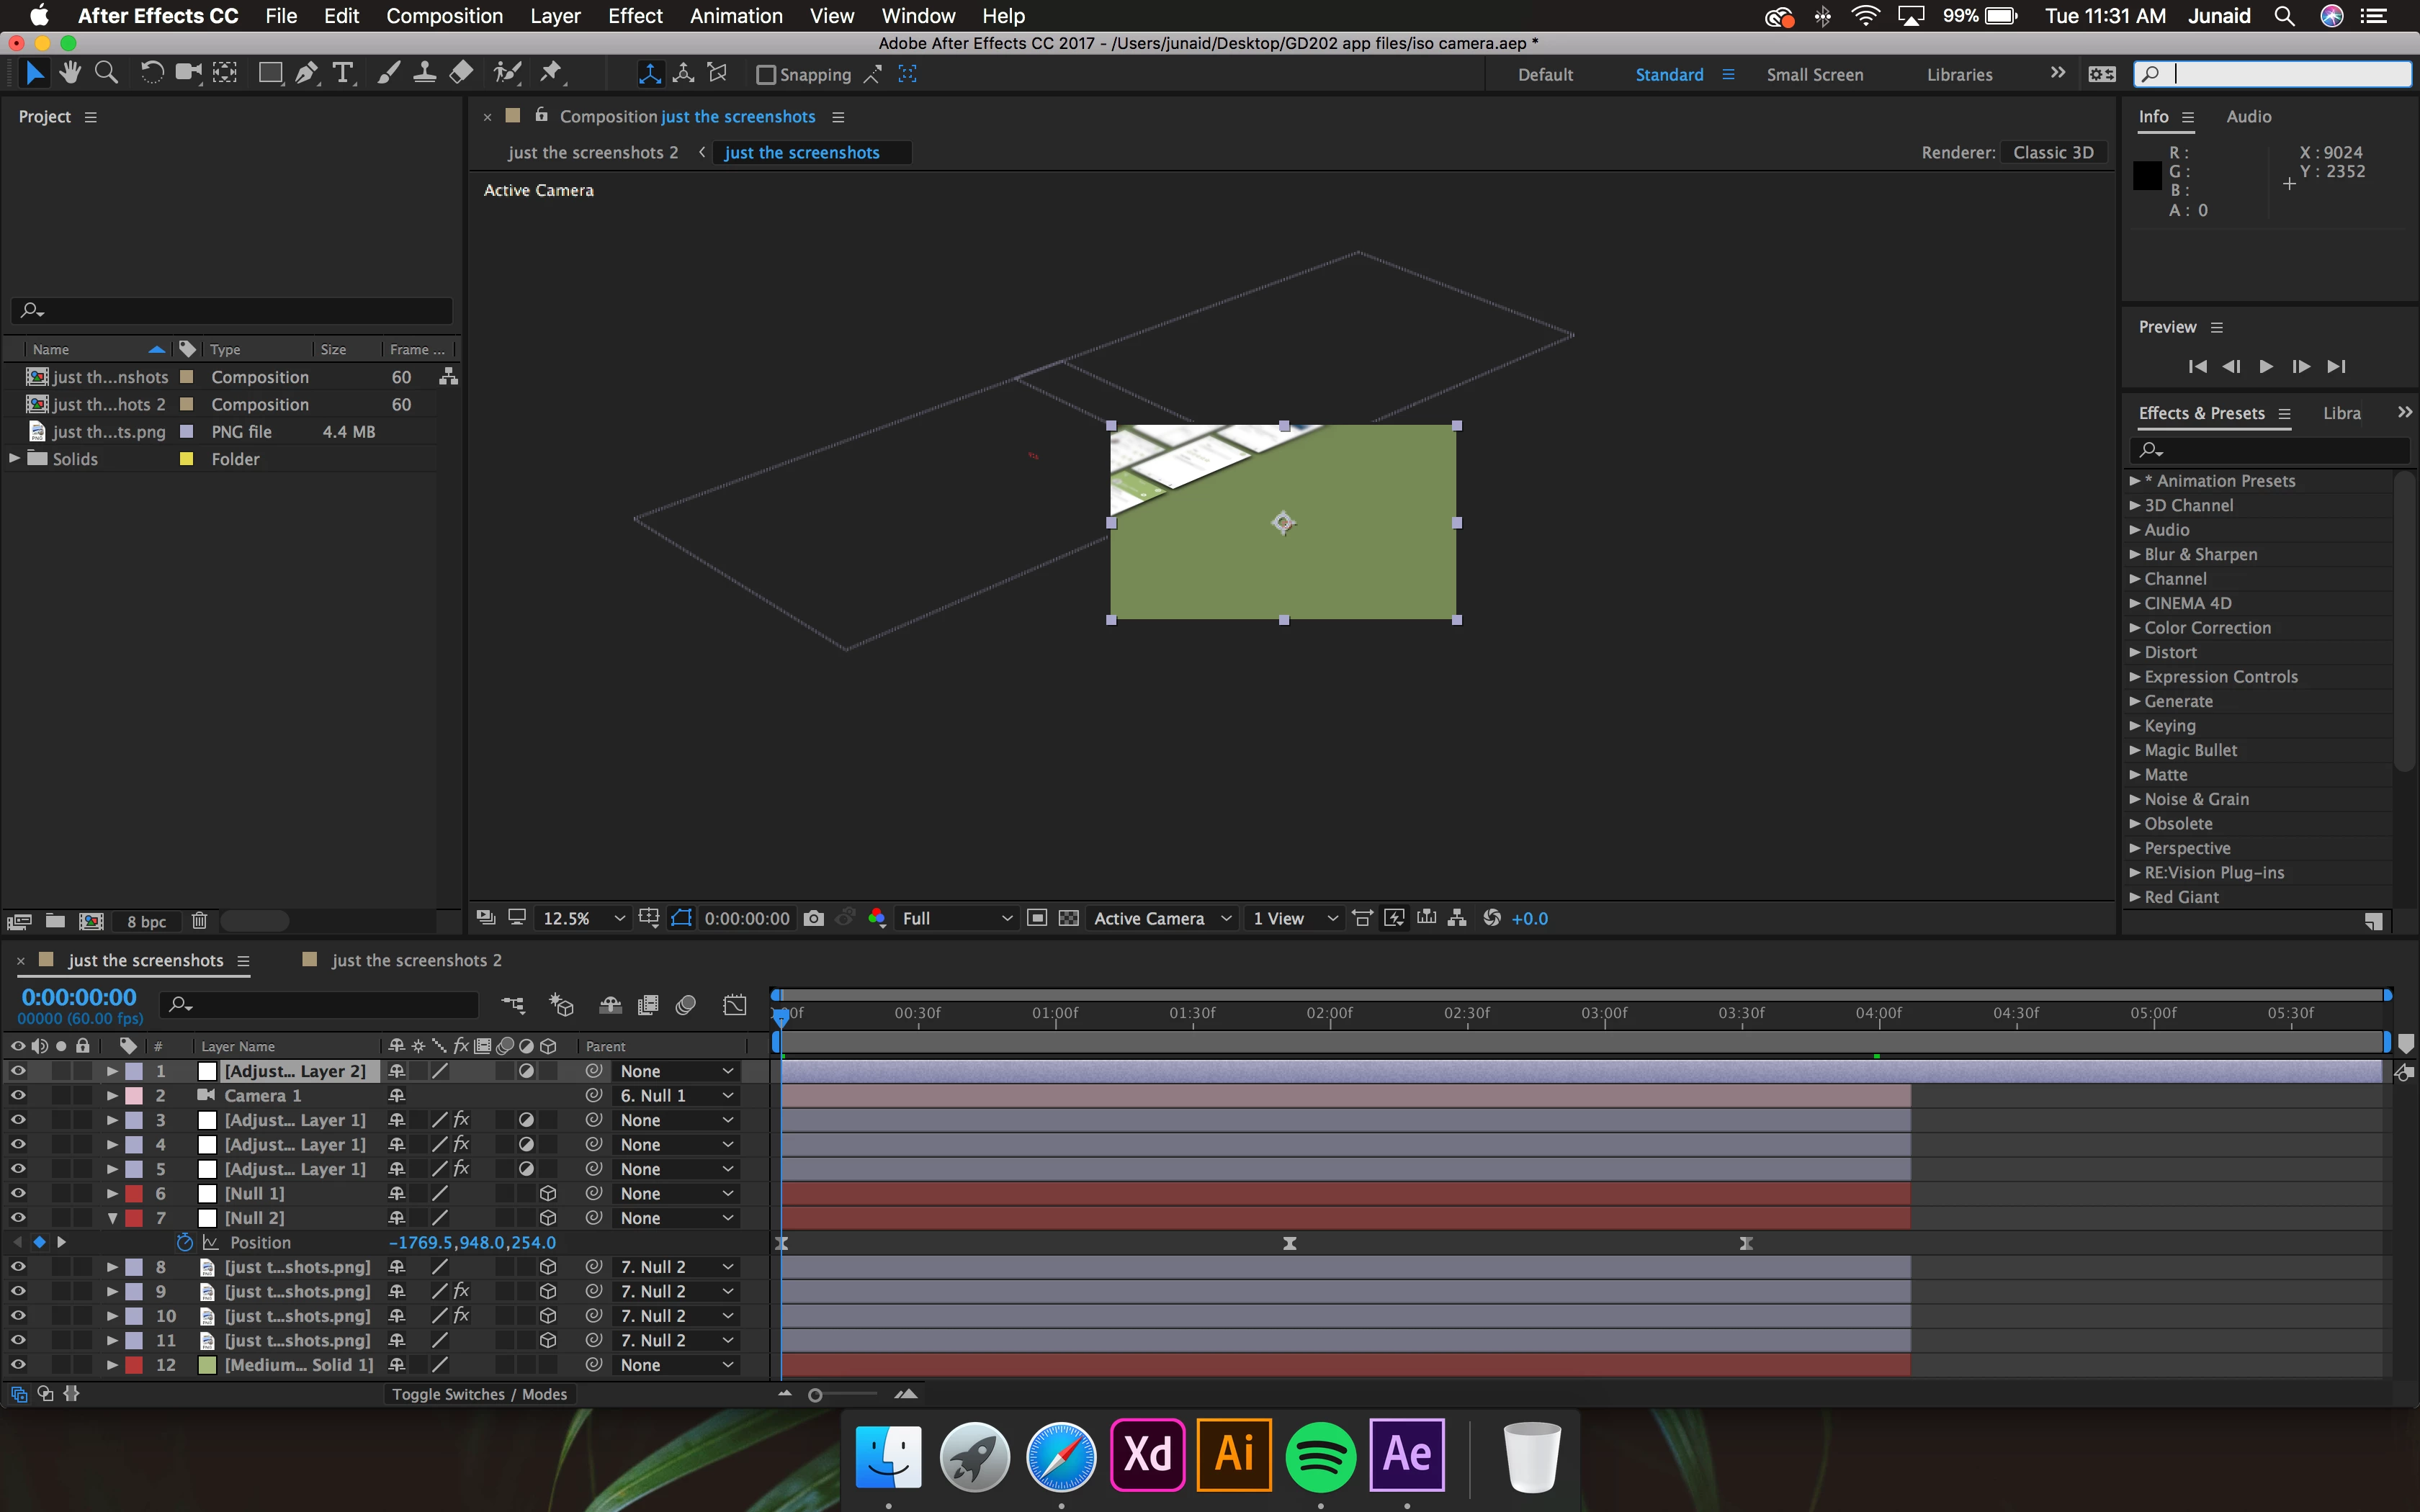The width and height of the screenshot is (2420, 1512).
Task: Click Toggle Switches / Modes button
Action: point(479,1394)
